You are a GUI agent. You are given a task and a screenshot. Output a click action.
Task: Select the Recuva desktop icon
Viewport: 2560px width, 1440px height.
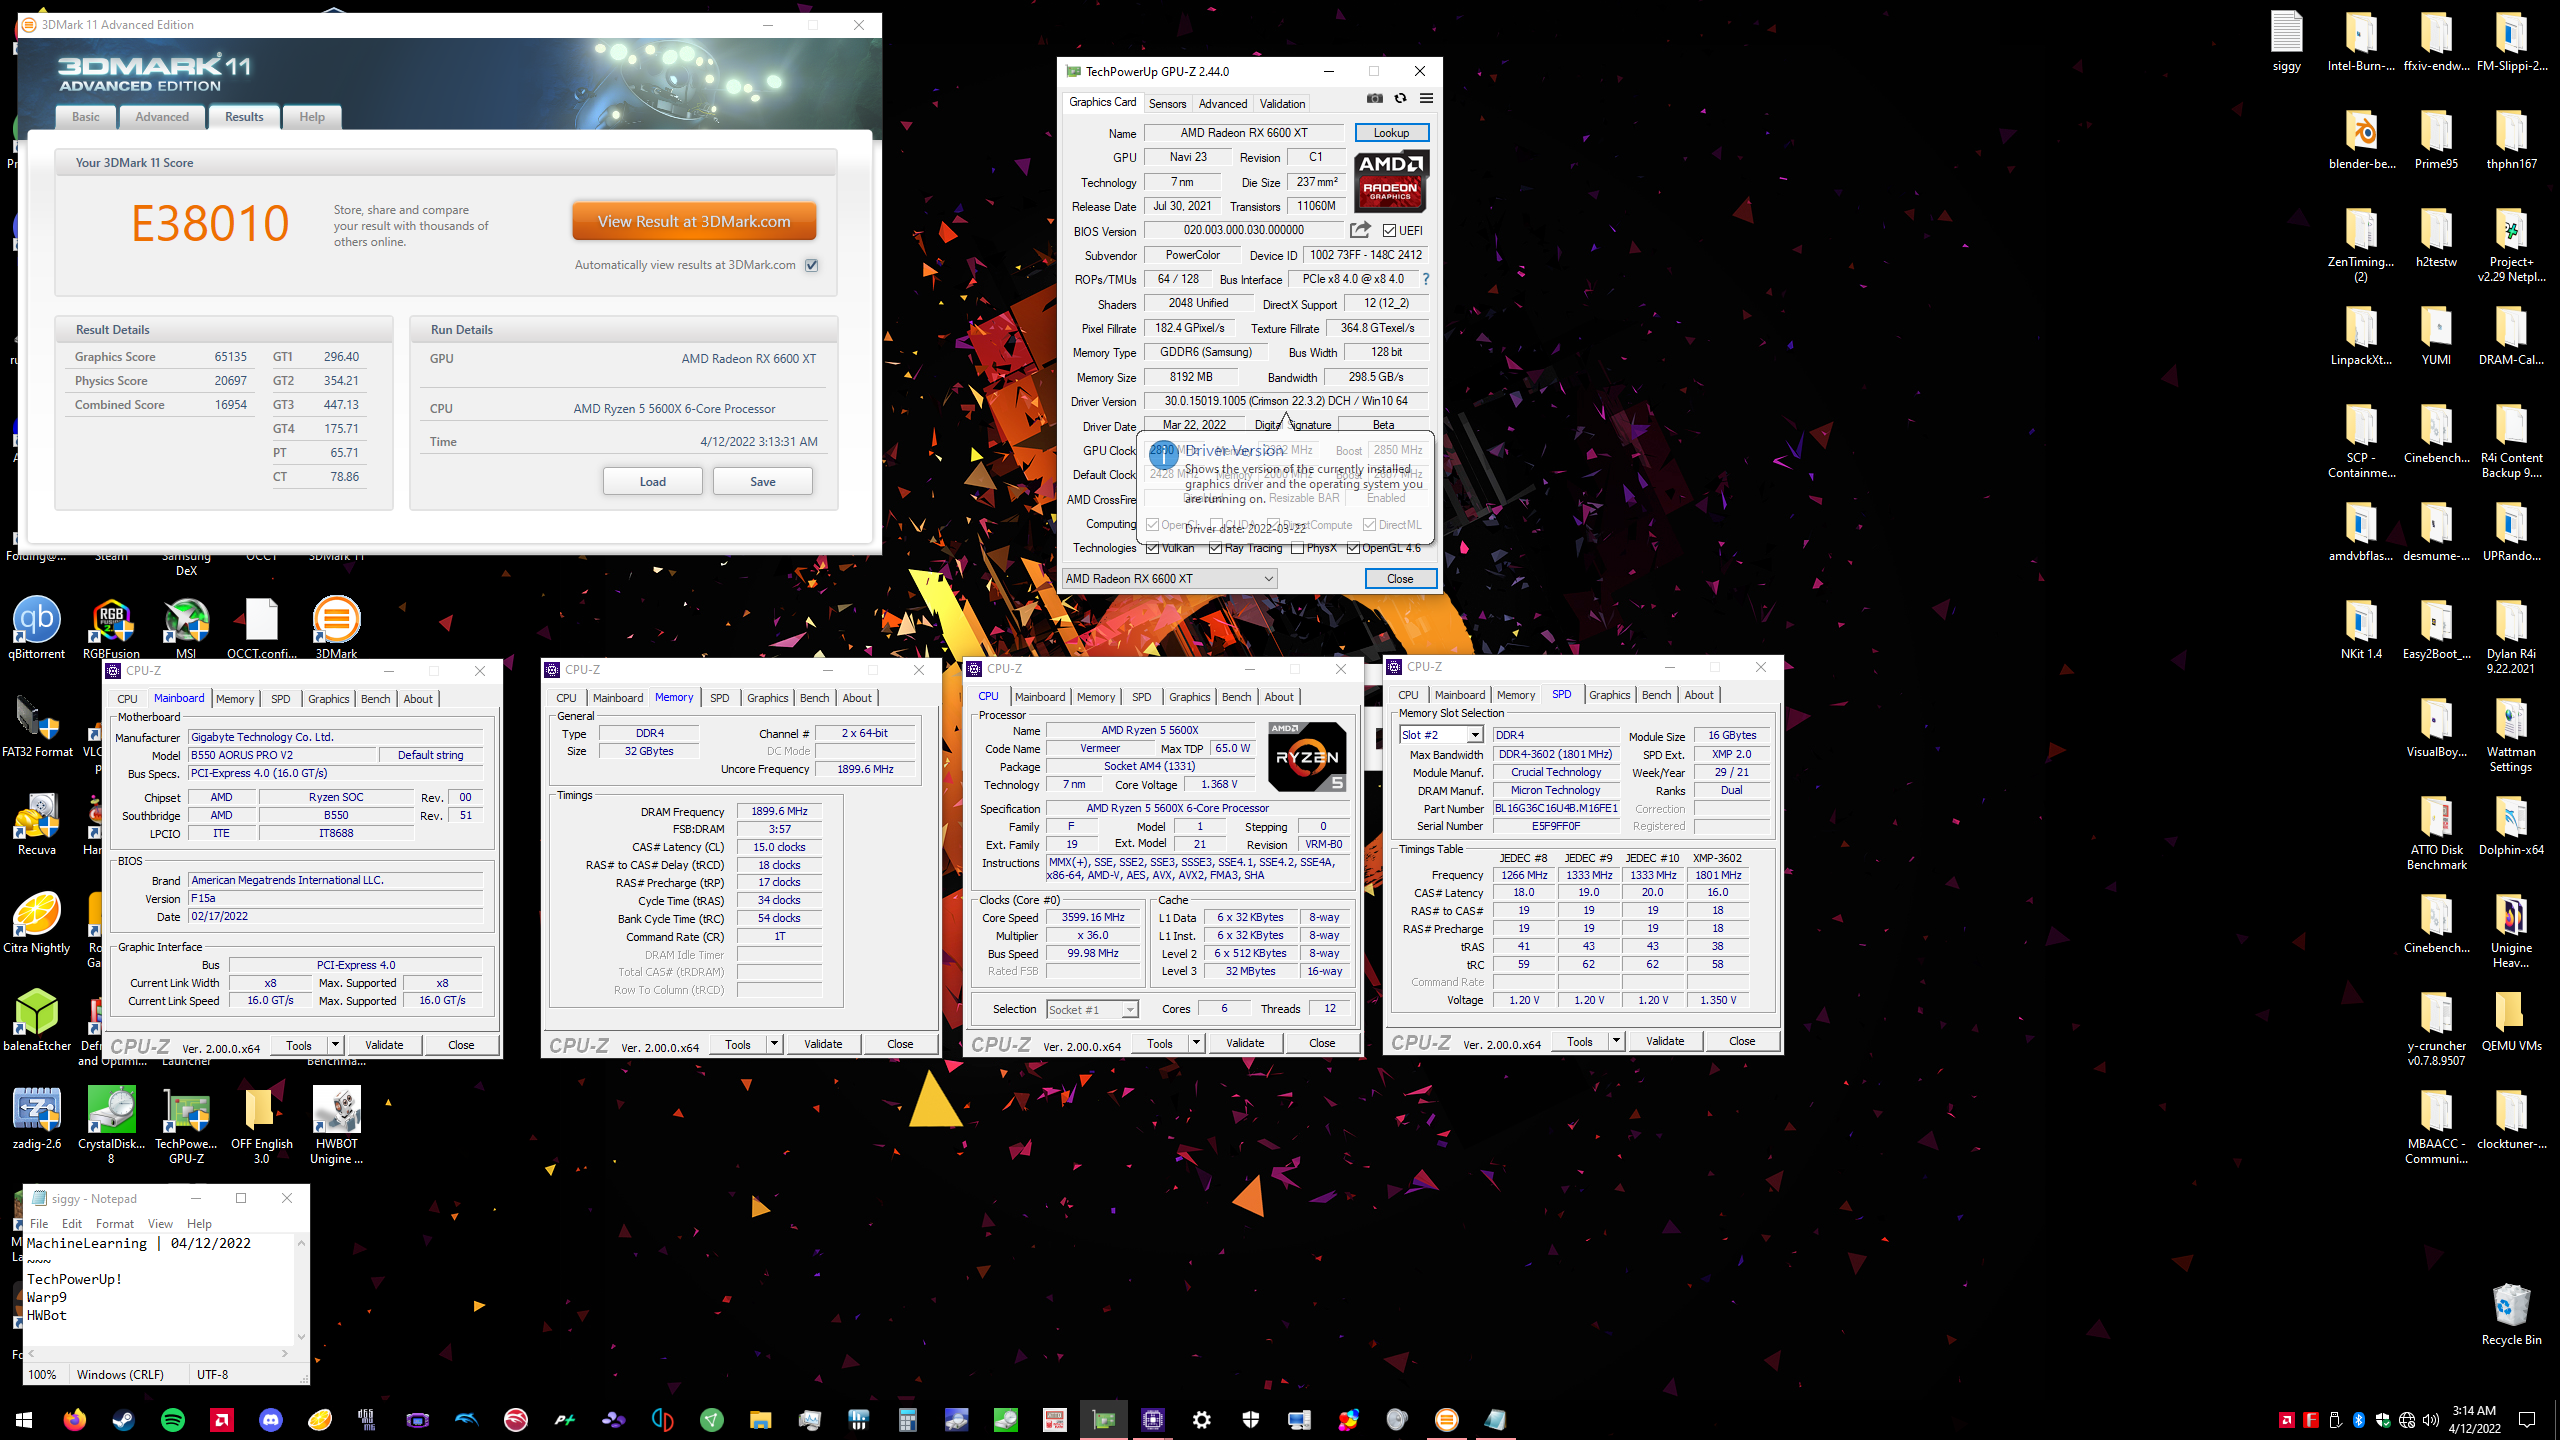37,824
